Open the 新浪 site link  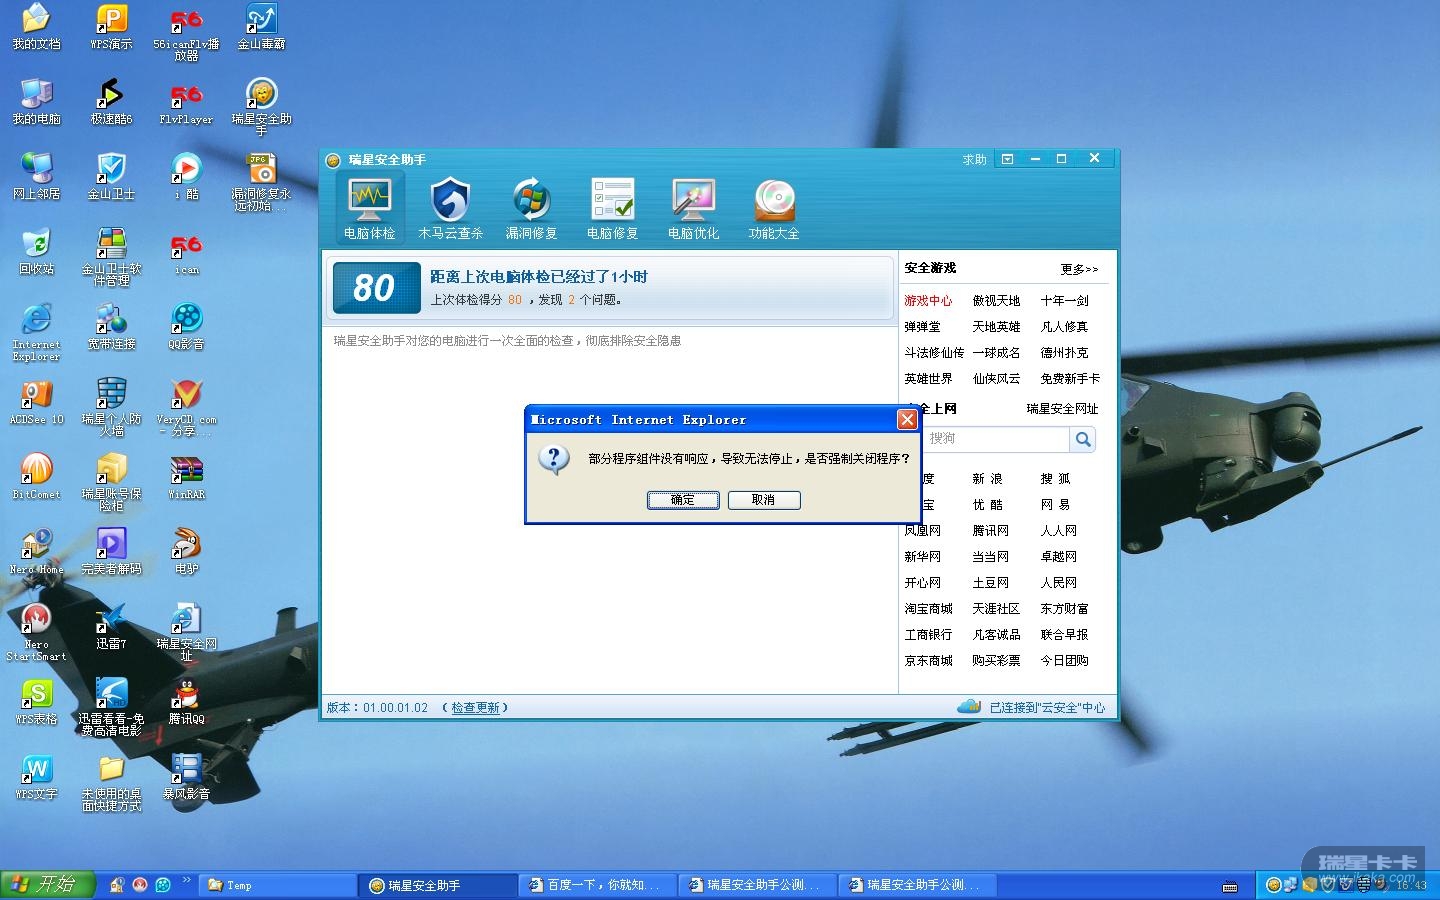(987, 479)
